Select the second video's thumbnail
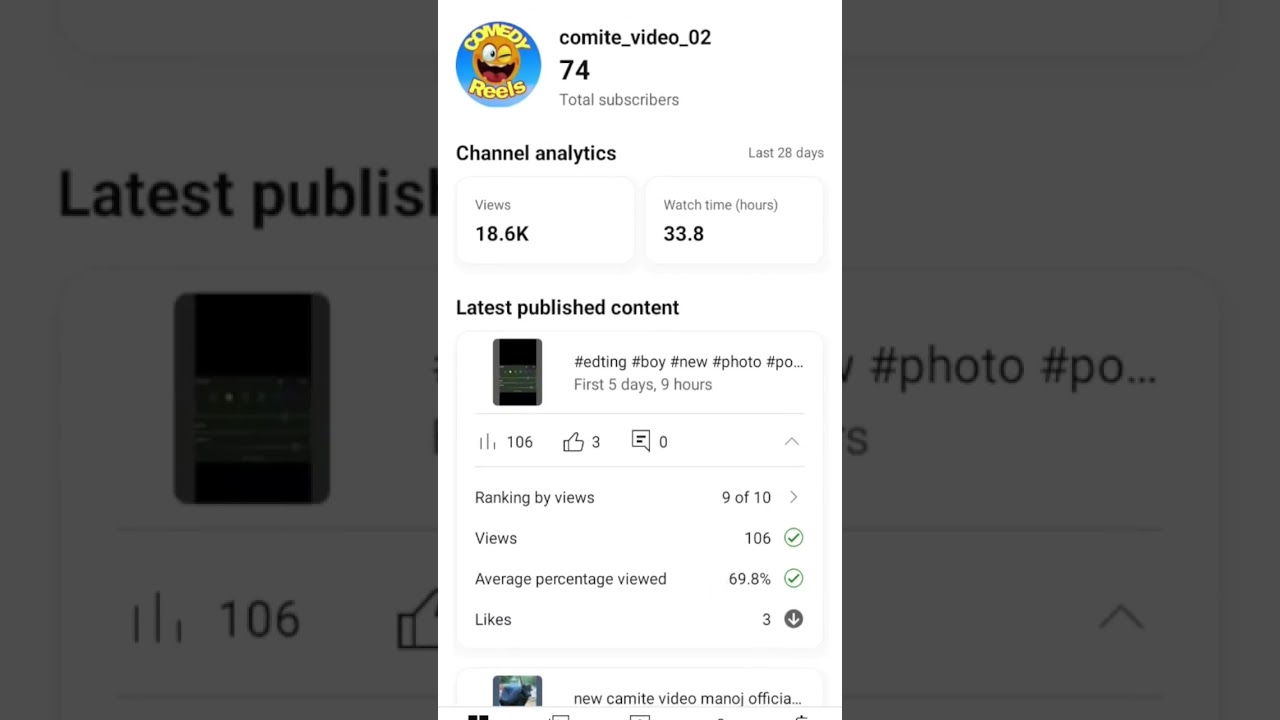Image resolution: width=1280 pixels, height=720 pixels. tap(517, 692)
